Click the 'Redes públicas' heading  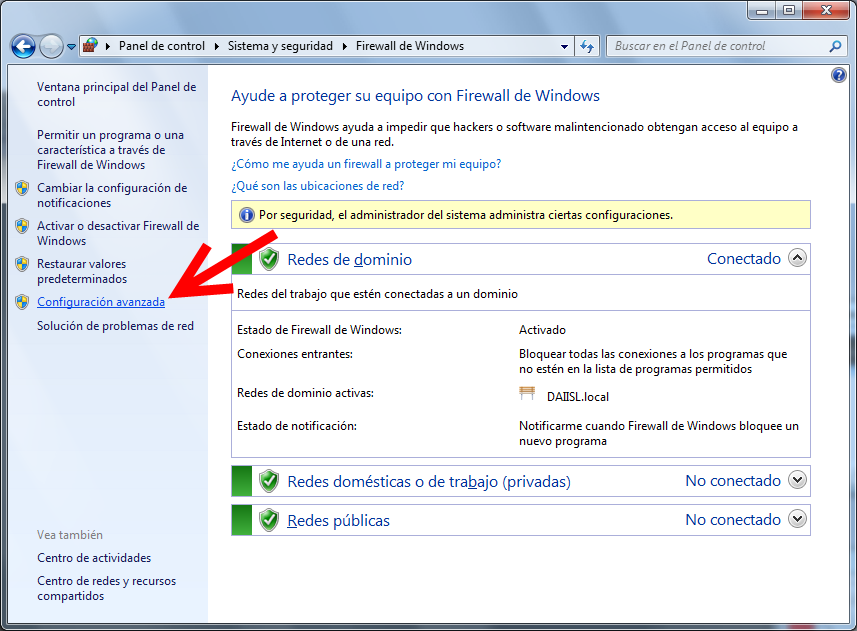pos(338,521)
